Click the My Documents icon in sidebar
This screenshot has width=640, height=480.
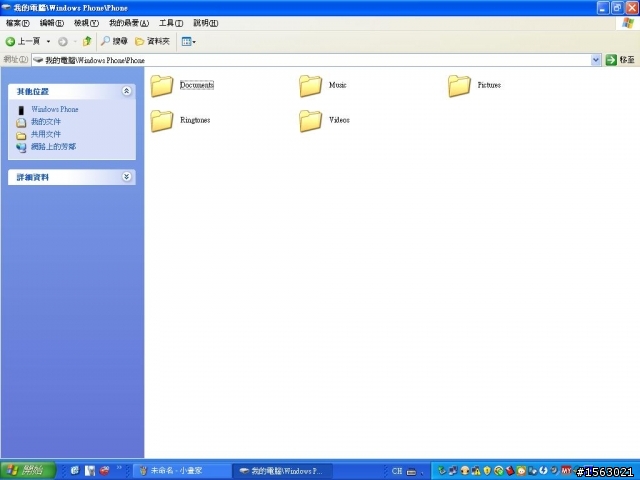click(21, 122)
